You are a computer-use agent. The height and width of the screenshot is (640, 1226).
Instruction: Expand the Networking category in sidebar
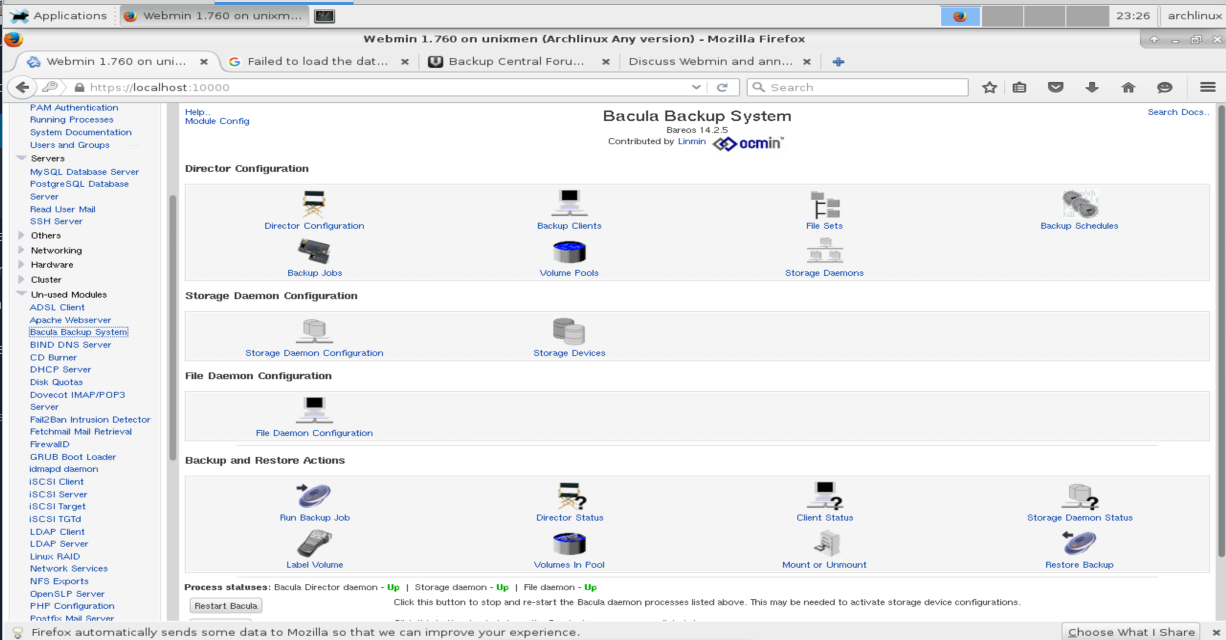[x=22, y=250]
